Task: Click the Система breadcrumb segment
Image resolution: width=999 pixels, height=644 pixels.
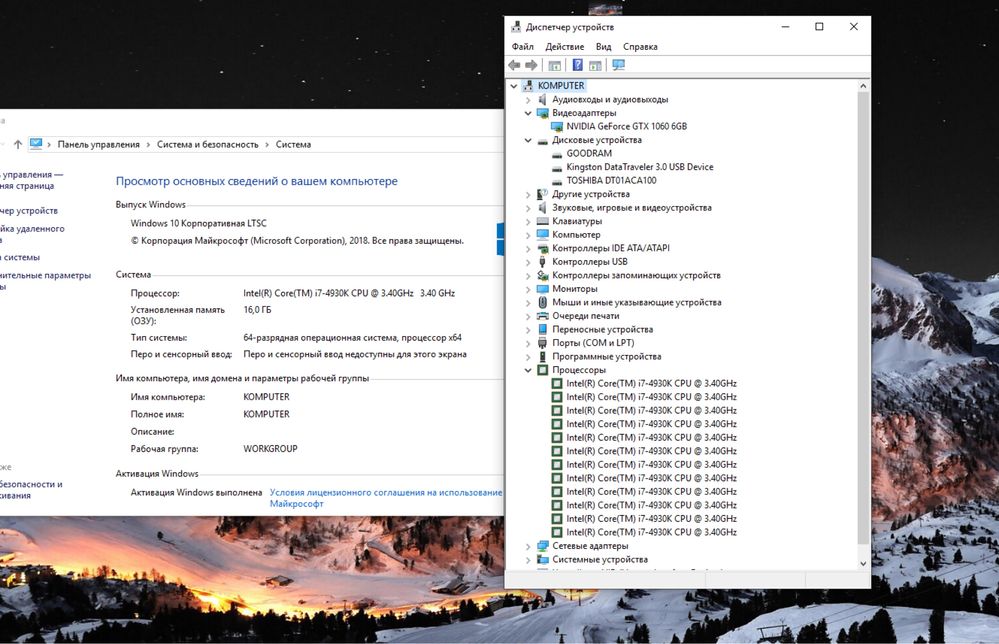Action: coord(294,145)
